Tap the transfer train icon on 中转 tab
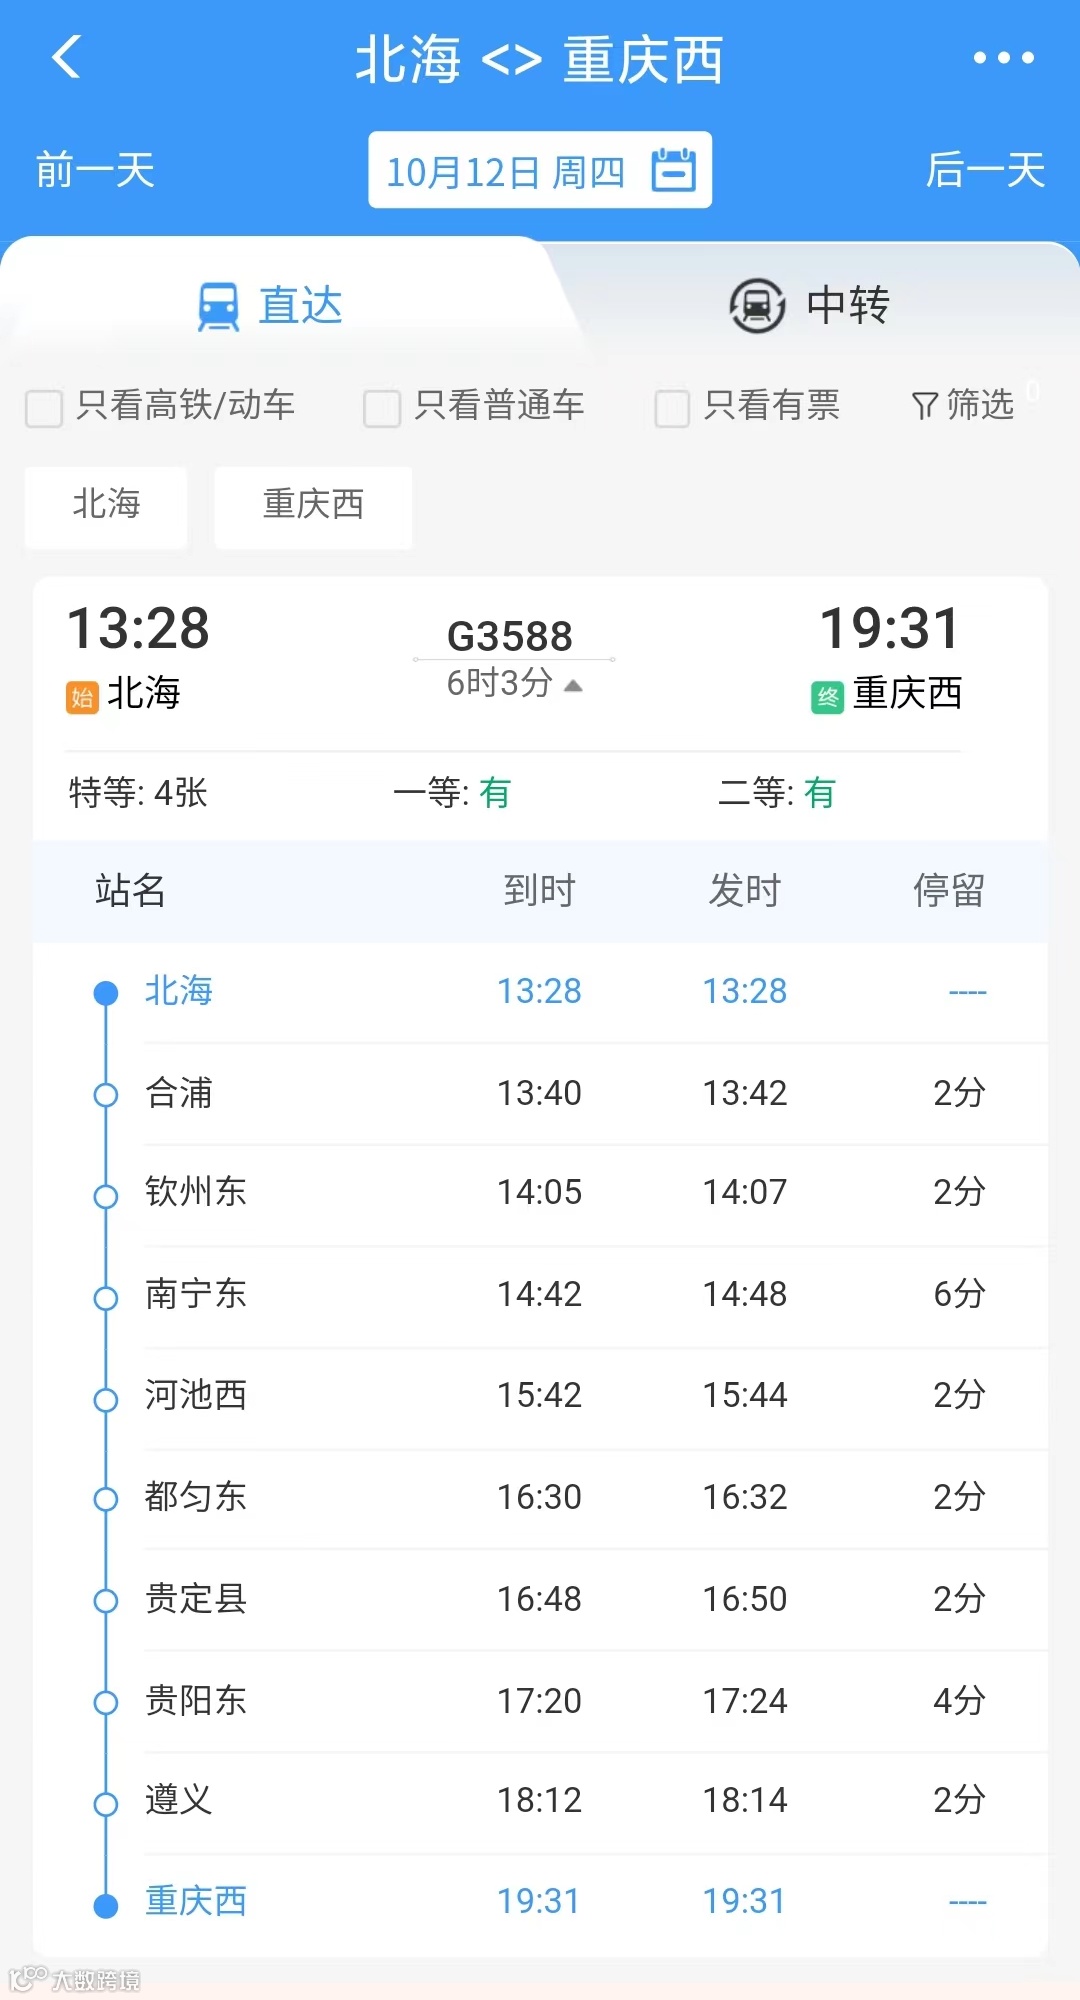This screenshot has height=2000, width=1080. [757, 305]
